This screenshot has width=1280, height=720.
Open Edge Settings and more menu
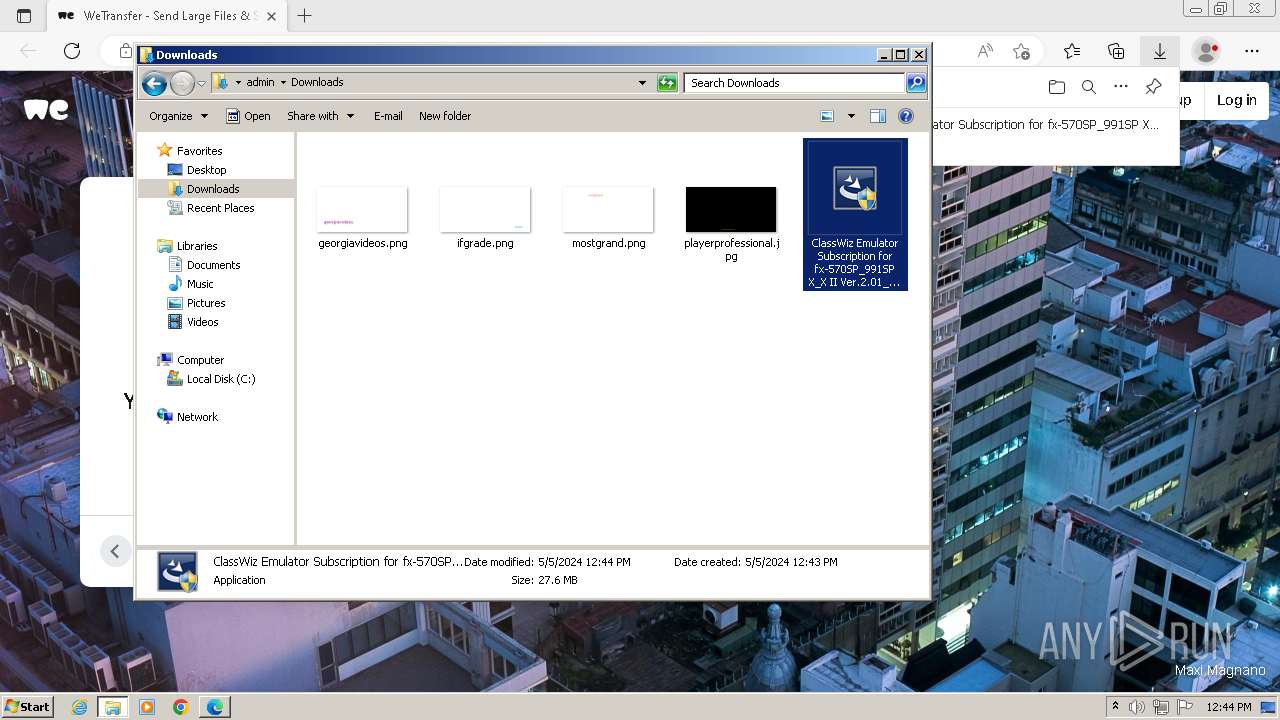pos(1252,51)
